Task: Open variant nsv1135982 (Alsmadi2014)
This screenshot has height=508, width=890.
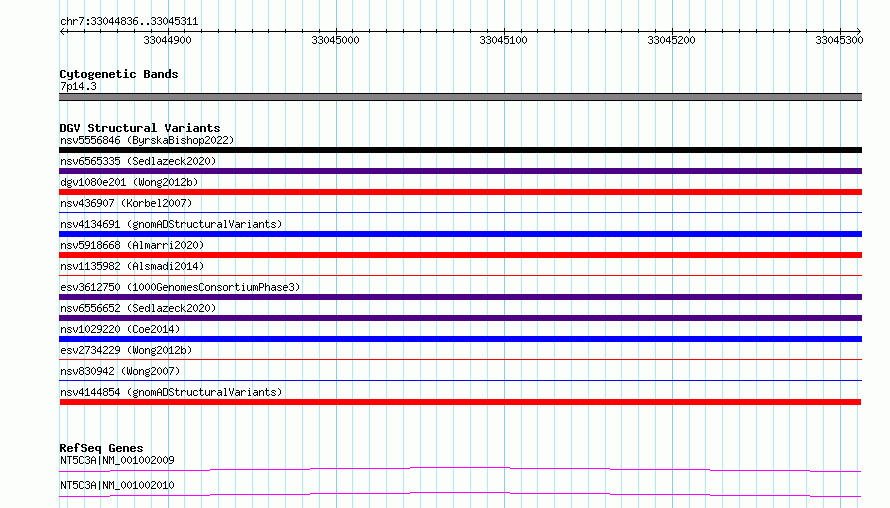Action: (132, 266)
